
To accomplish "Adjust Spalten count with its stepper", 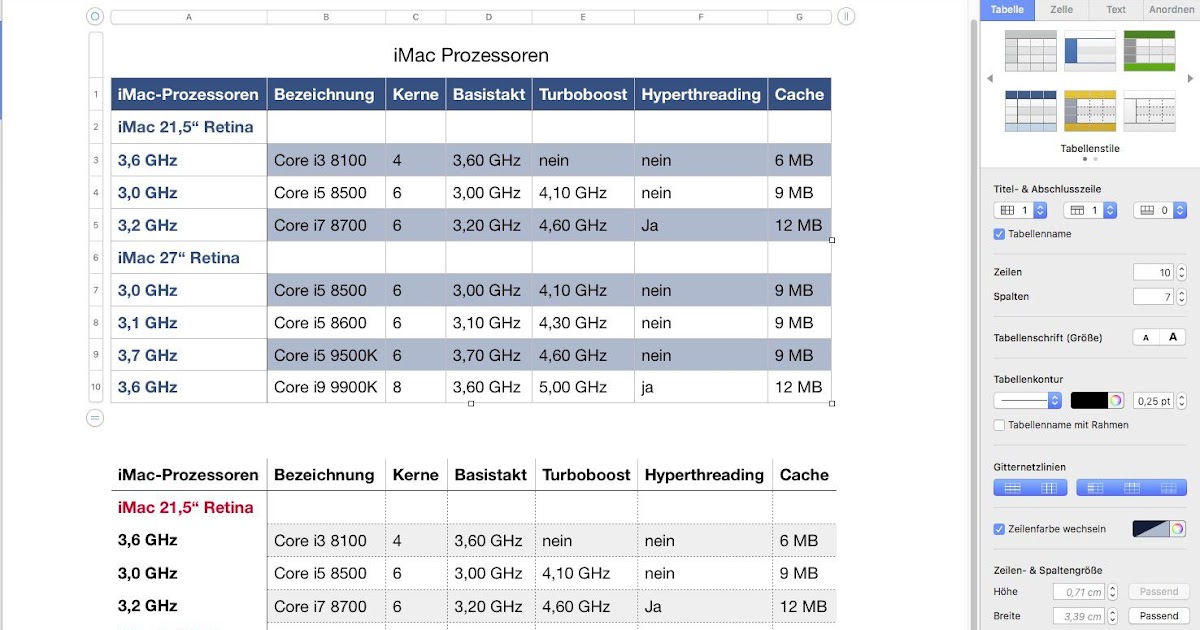I will [1181, 297].
